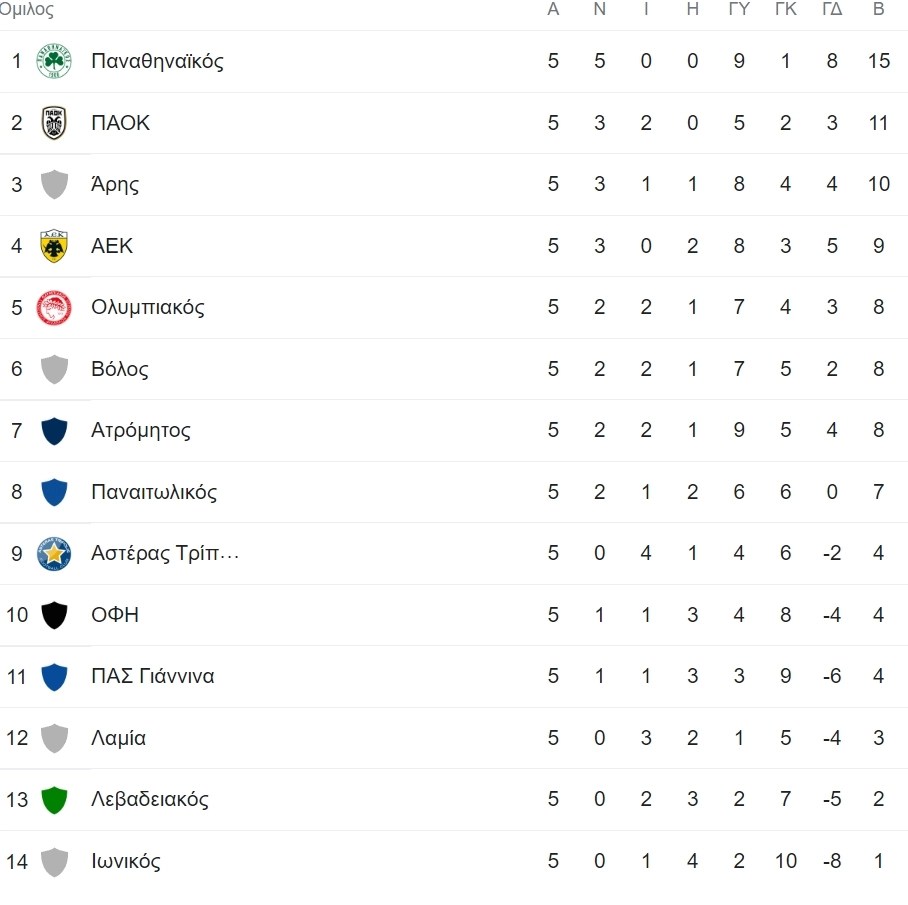908x905 pixels.
Task: Click the black shield next to ΟΦΗ
Action: 54,615
